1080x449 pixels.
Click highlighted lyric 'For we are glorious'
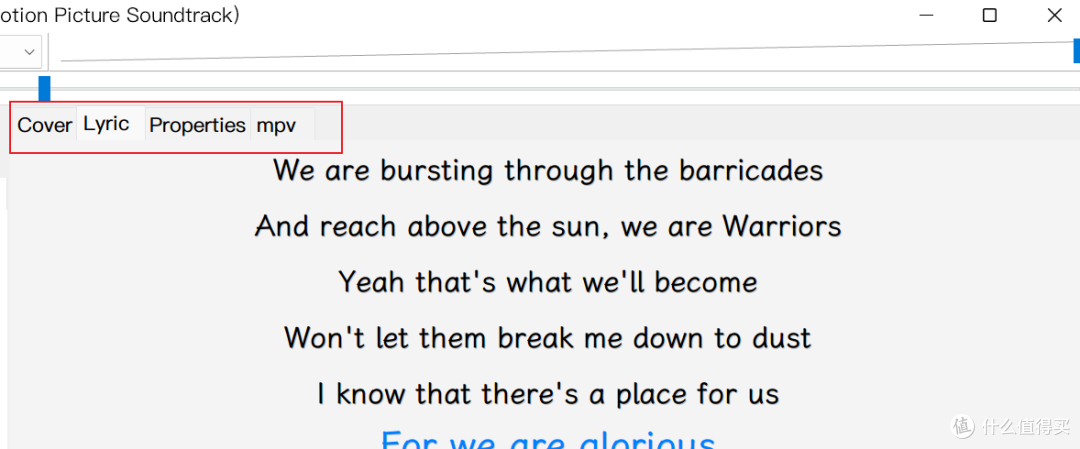[548, 439]
